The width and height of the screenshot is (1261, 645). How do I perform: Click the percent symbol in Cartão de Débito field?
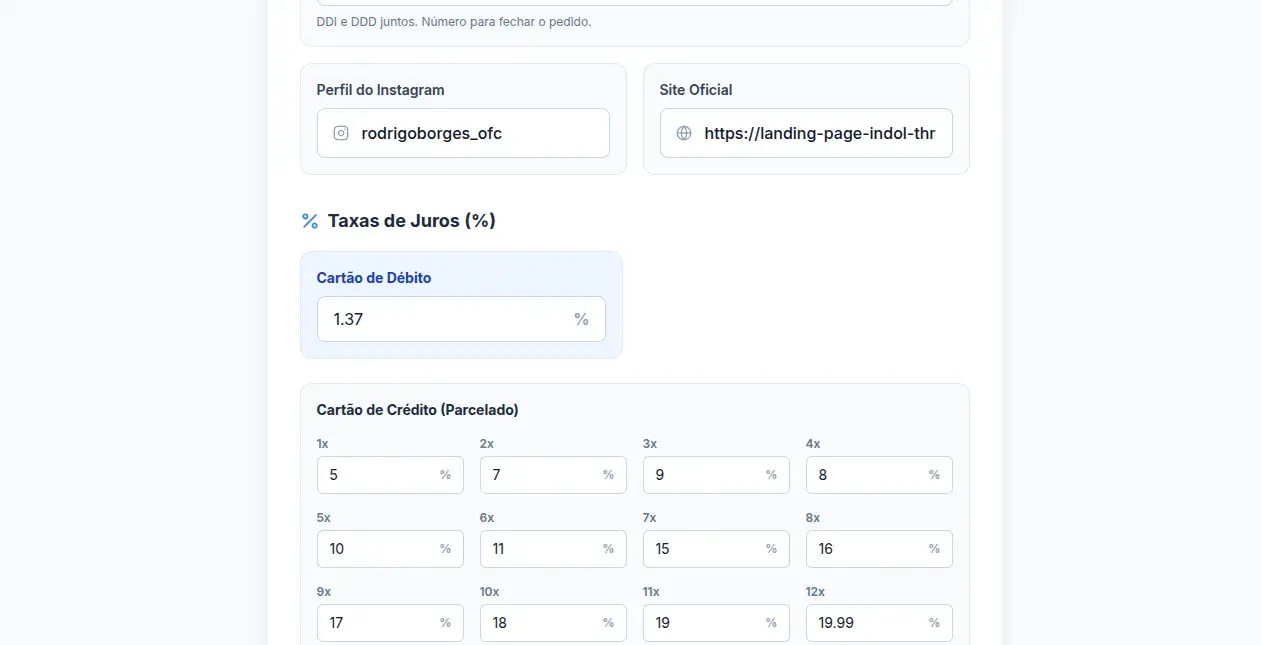coord(581,319)
